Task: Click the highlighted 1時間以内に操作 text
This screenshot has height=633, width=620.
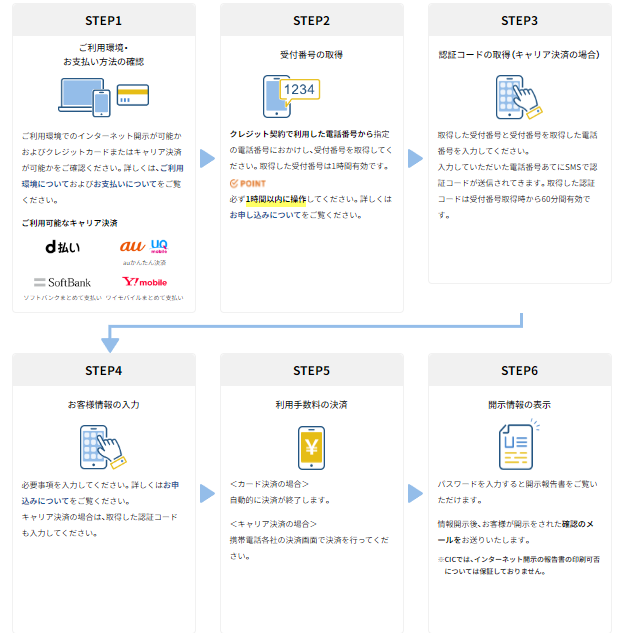Action: [276, 199]
